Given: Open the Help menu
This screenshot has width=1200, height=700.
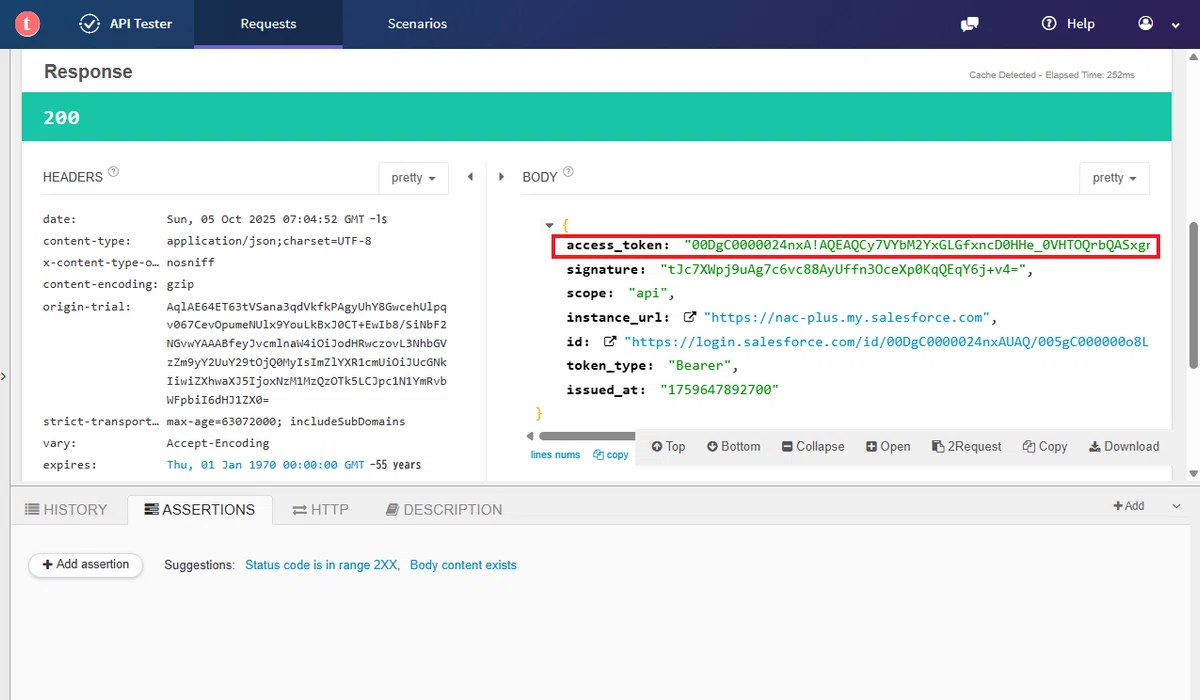Looking at the screenshot, I should coord(1068,24).
